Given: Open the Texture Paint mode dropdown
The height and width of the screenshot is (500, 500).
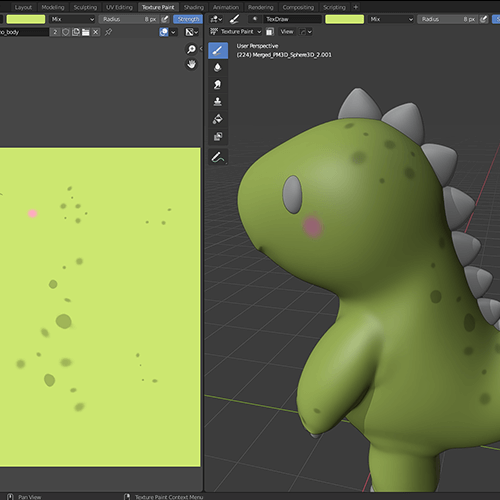Looking at the screenshot, I should 236,32.
